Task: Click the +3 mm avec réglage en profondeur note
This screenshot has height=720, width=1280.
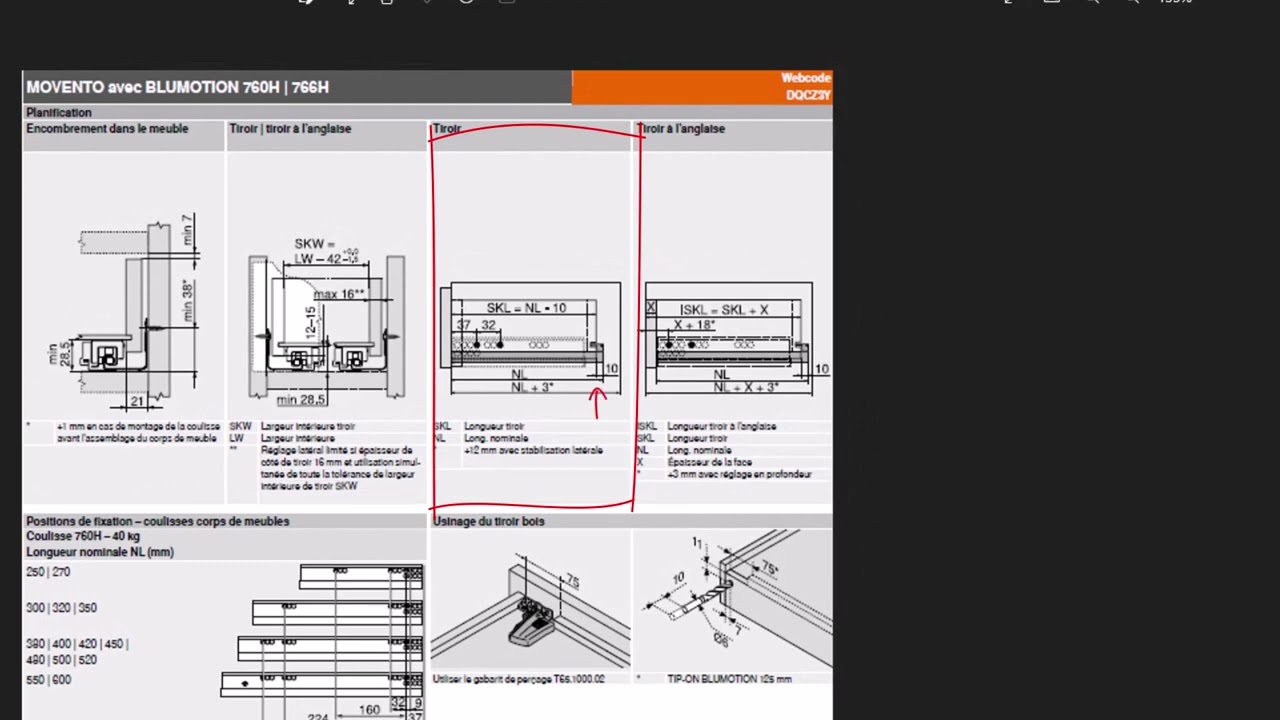Action: pyautogui.click(x=739, y=474)
